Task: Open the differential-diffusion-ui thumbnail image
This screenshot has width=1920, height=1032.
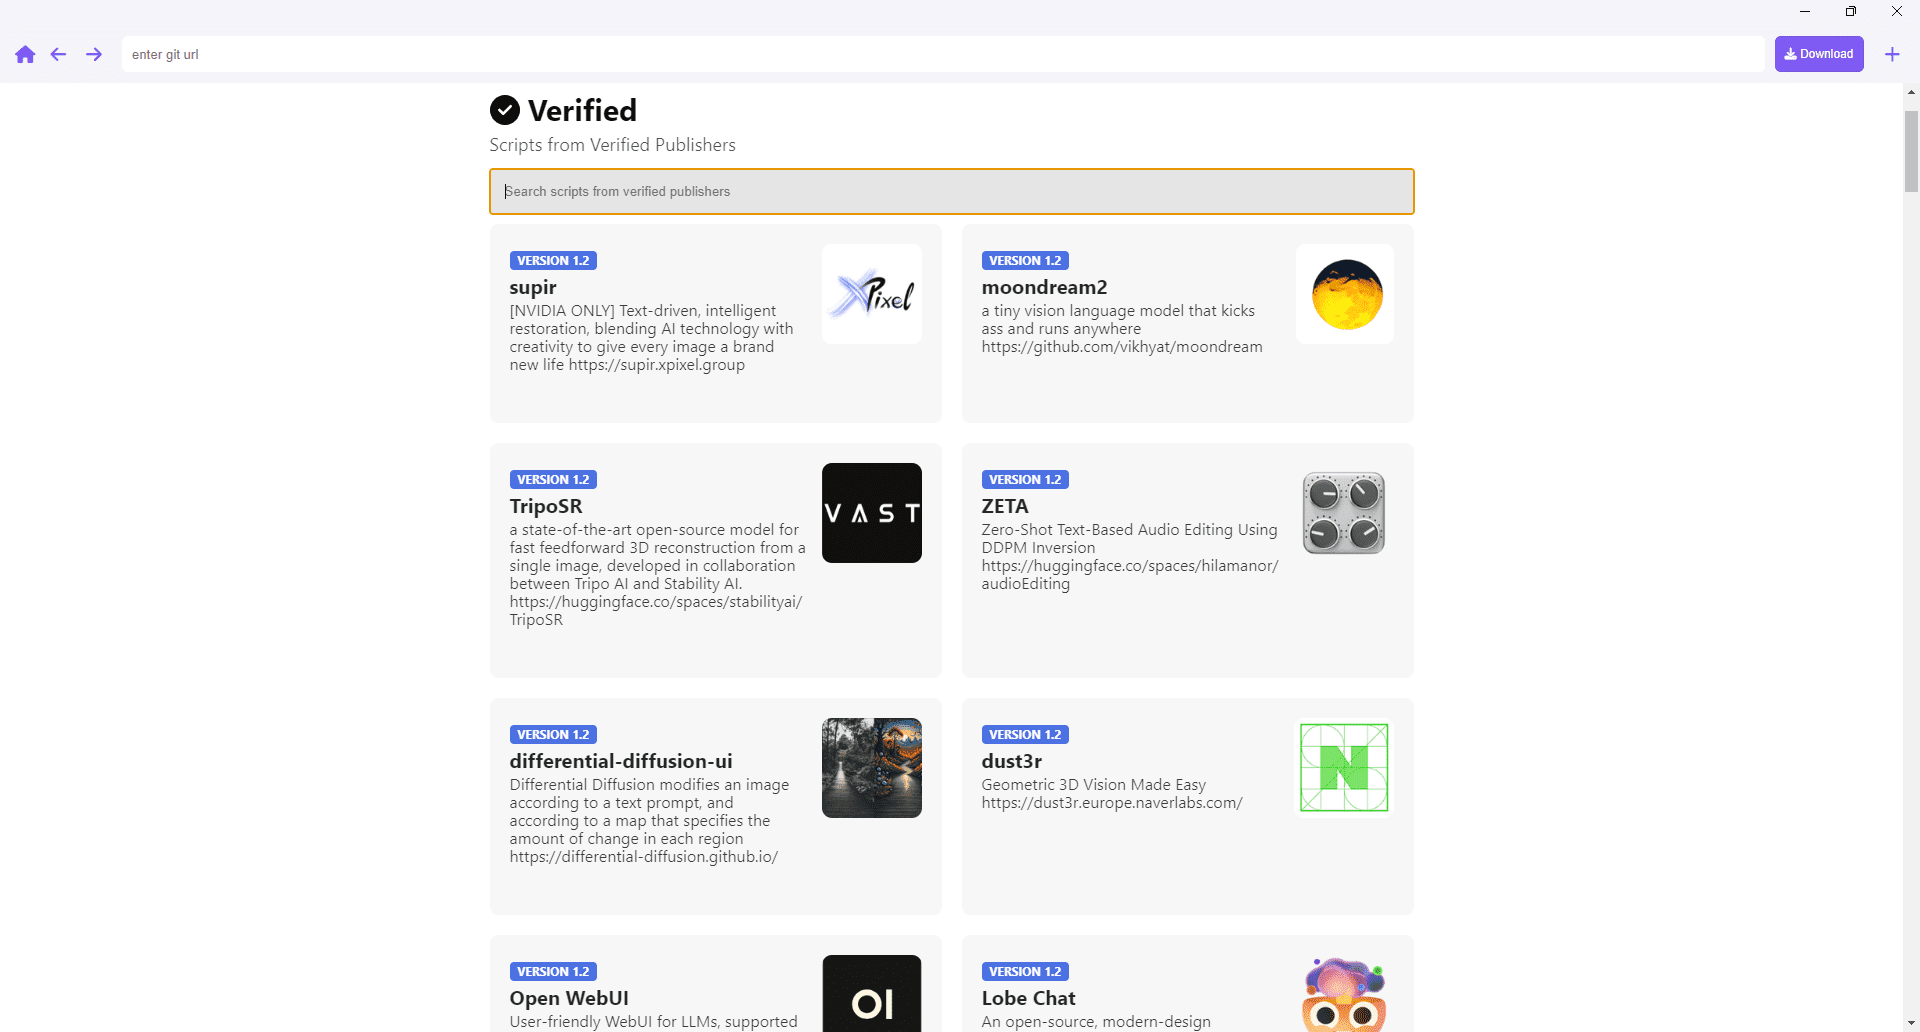Action: [x=872, y=768]
